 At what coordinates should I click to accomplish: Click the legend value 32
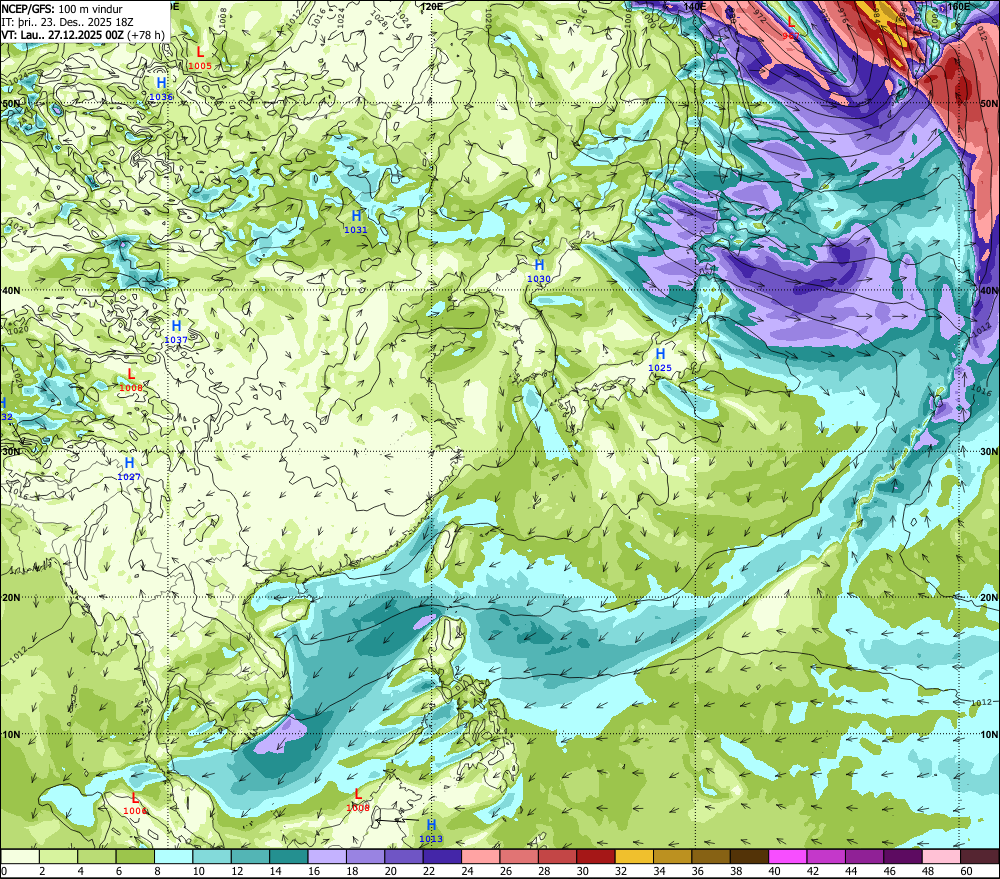click(621, 871)
